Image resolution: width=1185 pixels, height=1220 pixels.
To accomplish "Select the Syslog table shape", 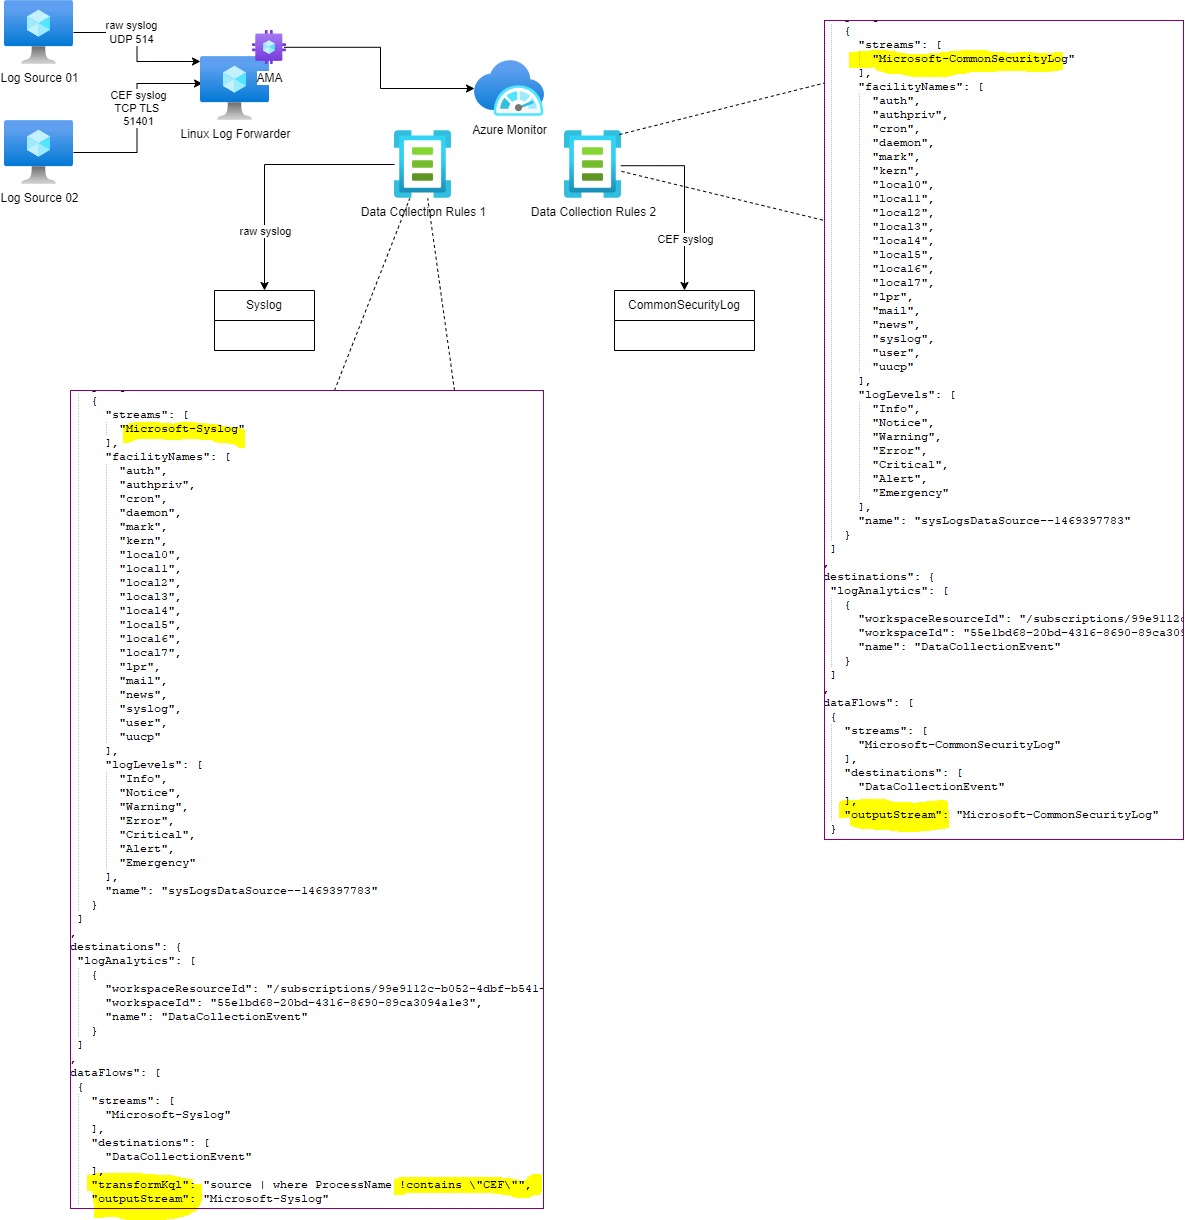I will 263,319.
